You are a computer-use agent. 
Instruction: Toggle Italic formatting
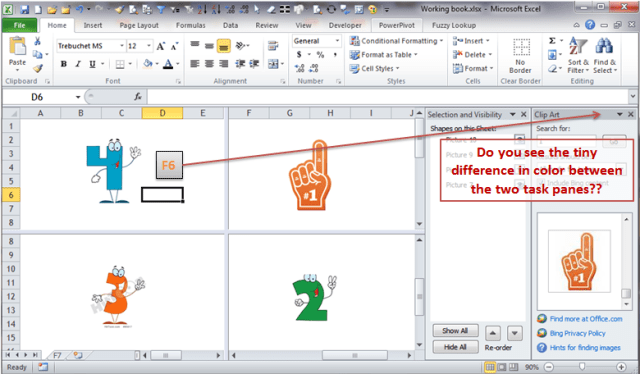click(x=78, y=64)
